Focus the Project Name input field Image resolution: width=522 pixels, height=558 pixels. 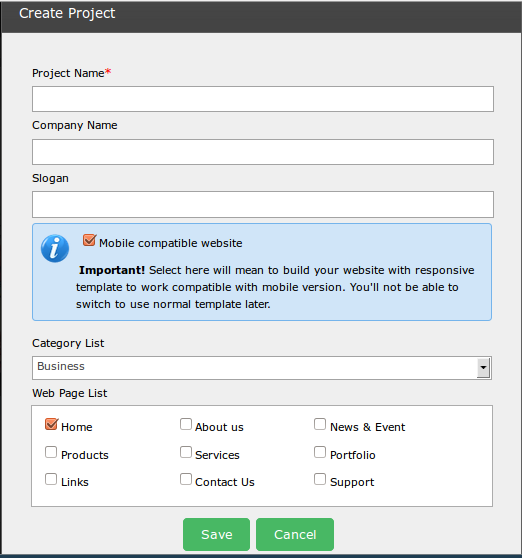[263, 99]
